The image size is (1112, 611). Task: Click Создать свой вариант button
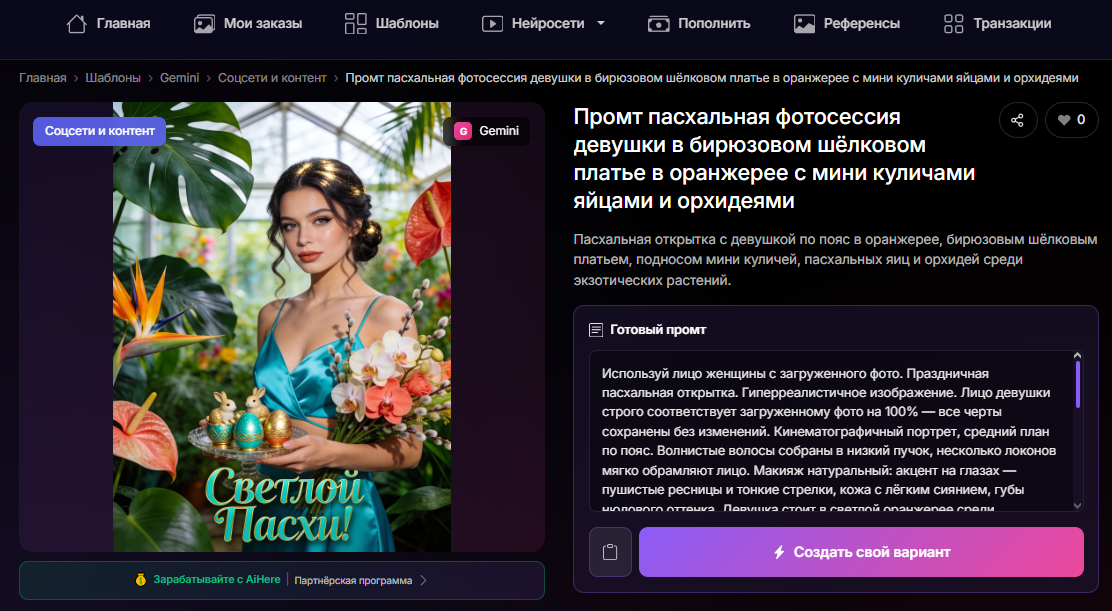tap(861, 552)
